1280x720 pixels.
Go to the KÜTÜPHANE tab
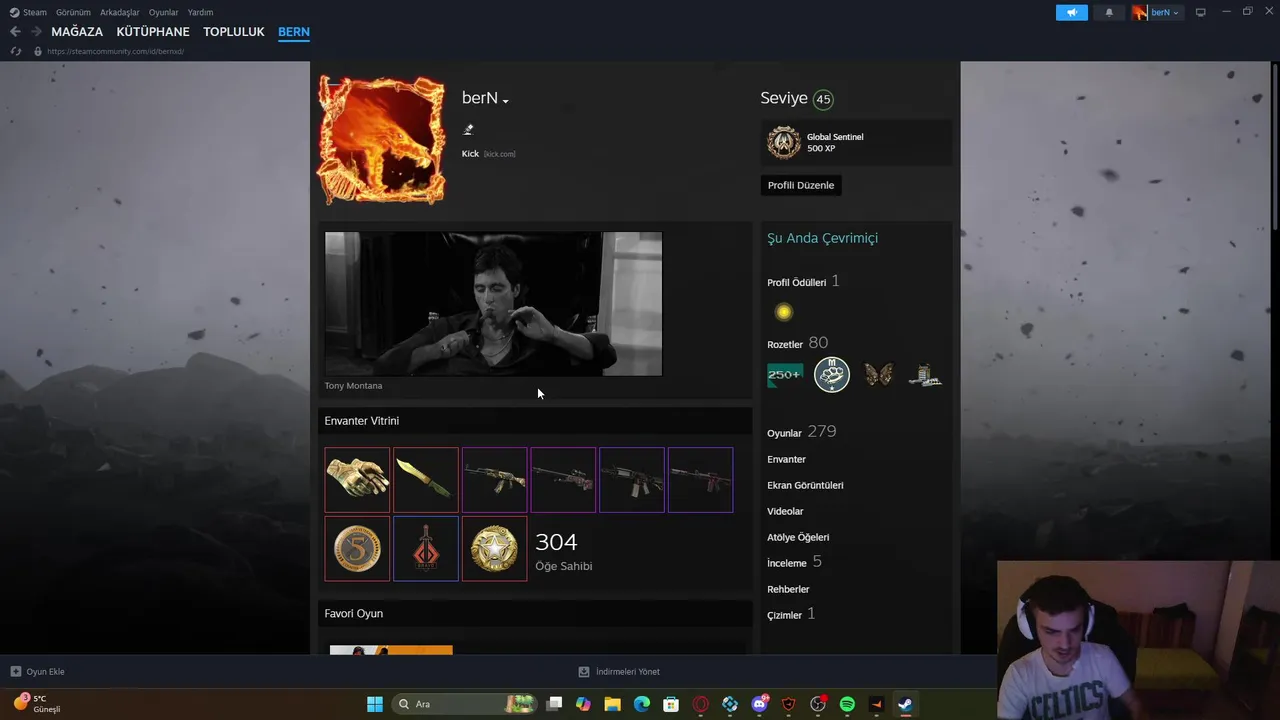[153, 32]
